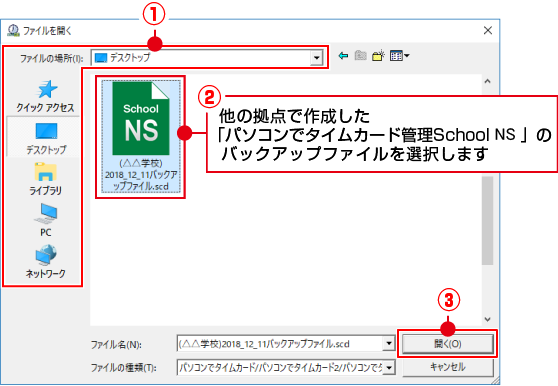Image resolution: width=558 pixels, height=386 pixels.
Task: Click the up one folder level icon
Action: pos(360,56)
